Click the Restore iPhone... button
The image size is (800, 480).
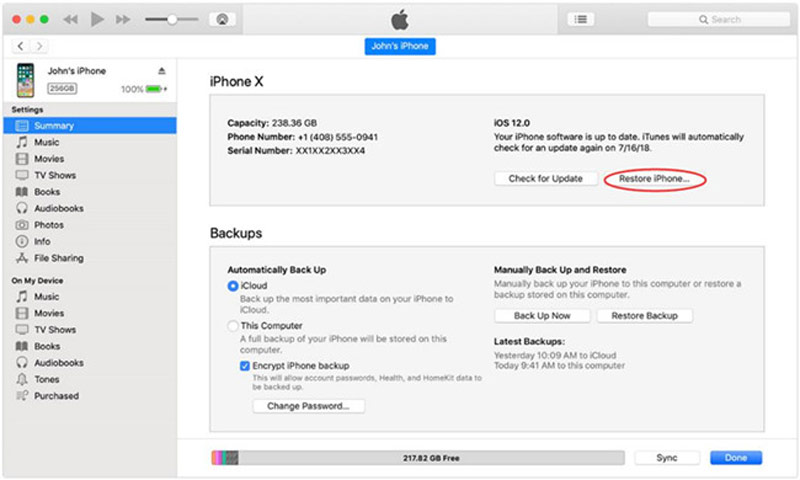654,179
